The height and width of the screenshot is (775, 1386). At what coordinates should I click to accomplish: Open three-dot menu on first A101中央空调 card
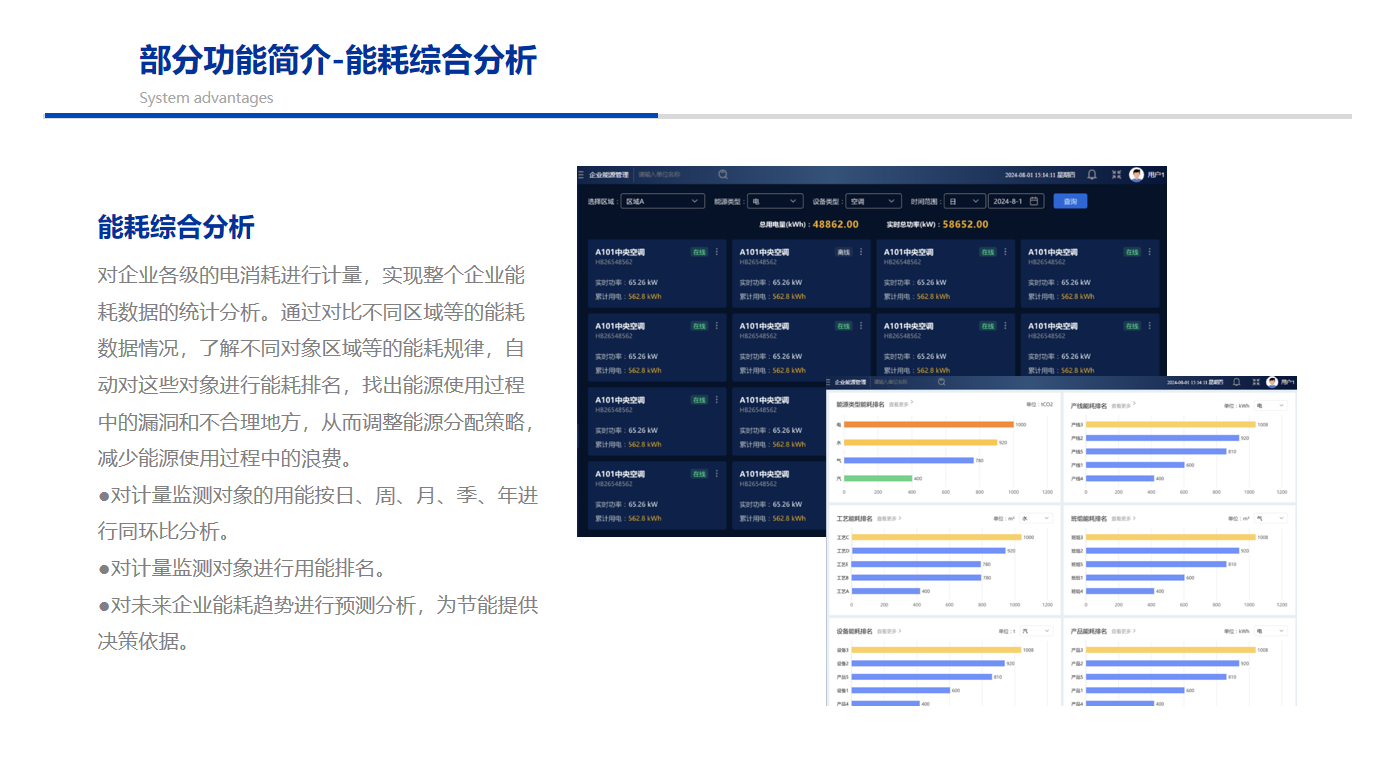pyautogui.click(x=716, y=252)
